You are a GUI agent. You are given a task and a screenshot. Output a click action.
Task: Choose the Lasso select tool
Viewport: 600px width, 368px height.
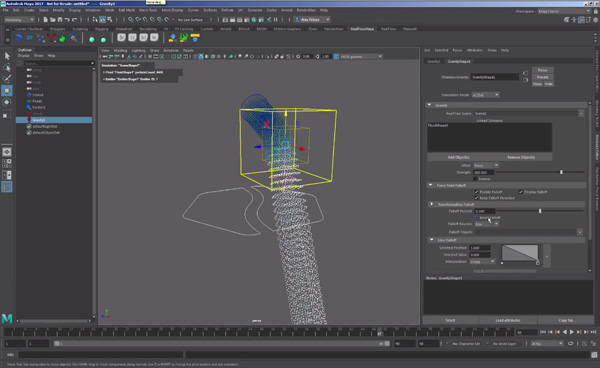pos(7,68)
